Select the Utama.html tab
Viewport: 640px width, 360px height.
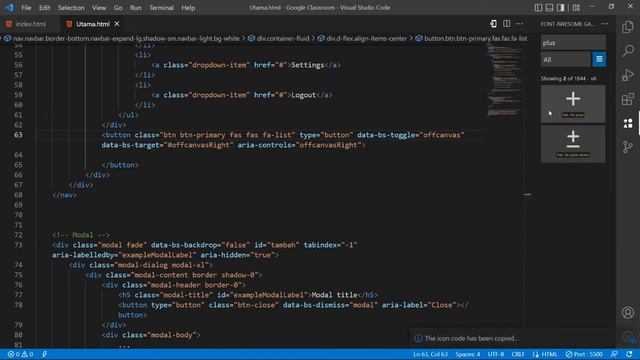point(93,24)
